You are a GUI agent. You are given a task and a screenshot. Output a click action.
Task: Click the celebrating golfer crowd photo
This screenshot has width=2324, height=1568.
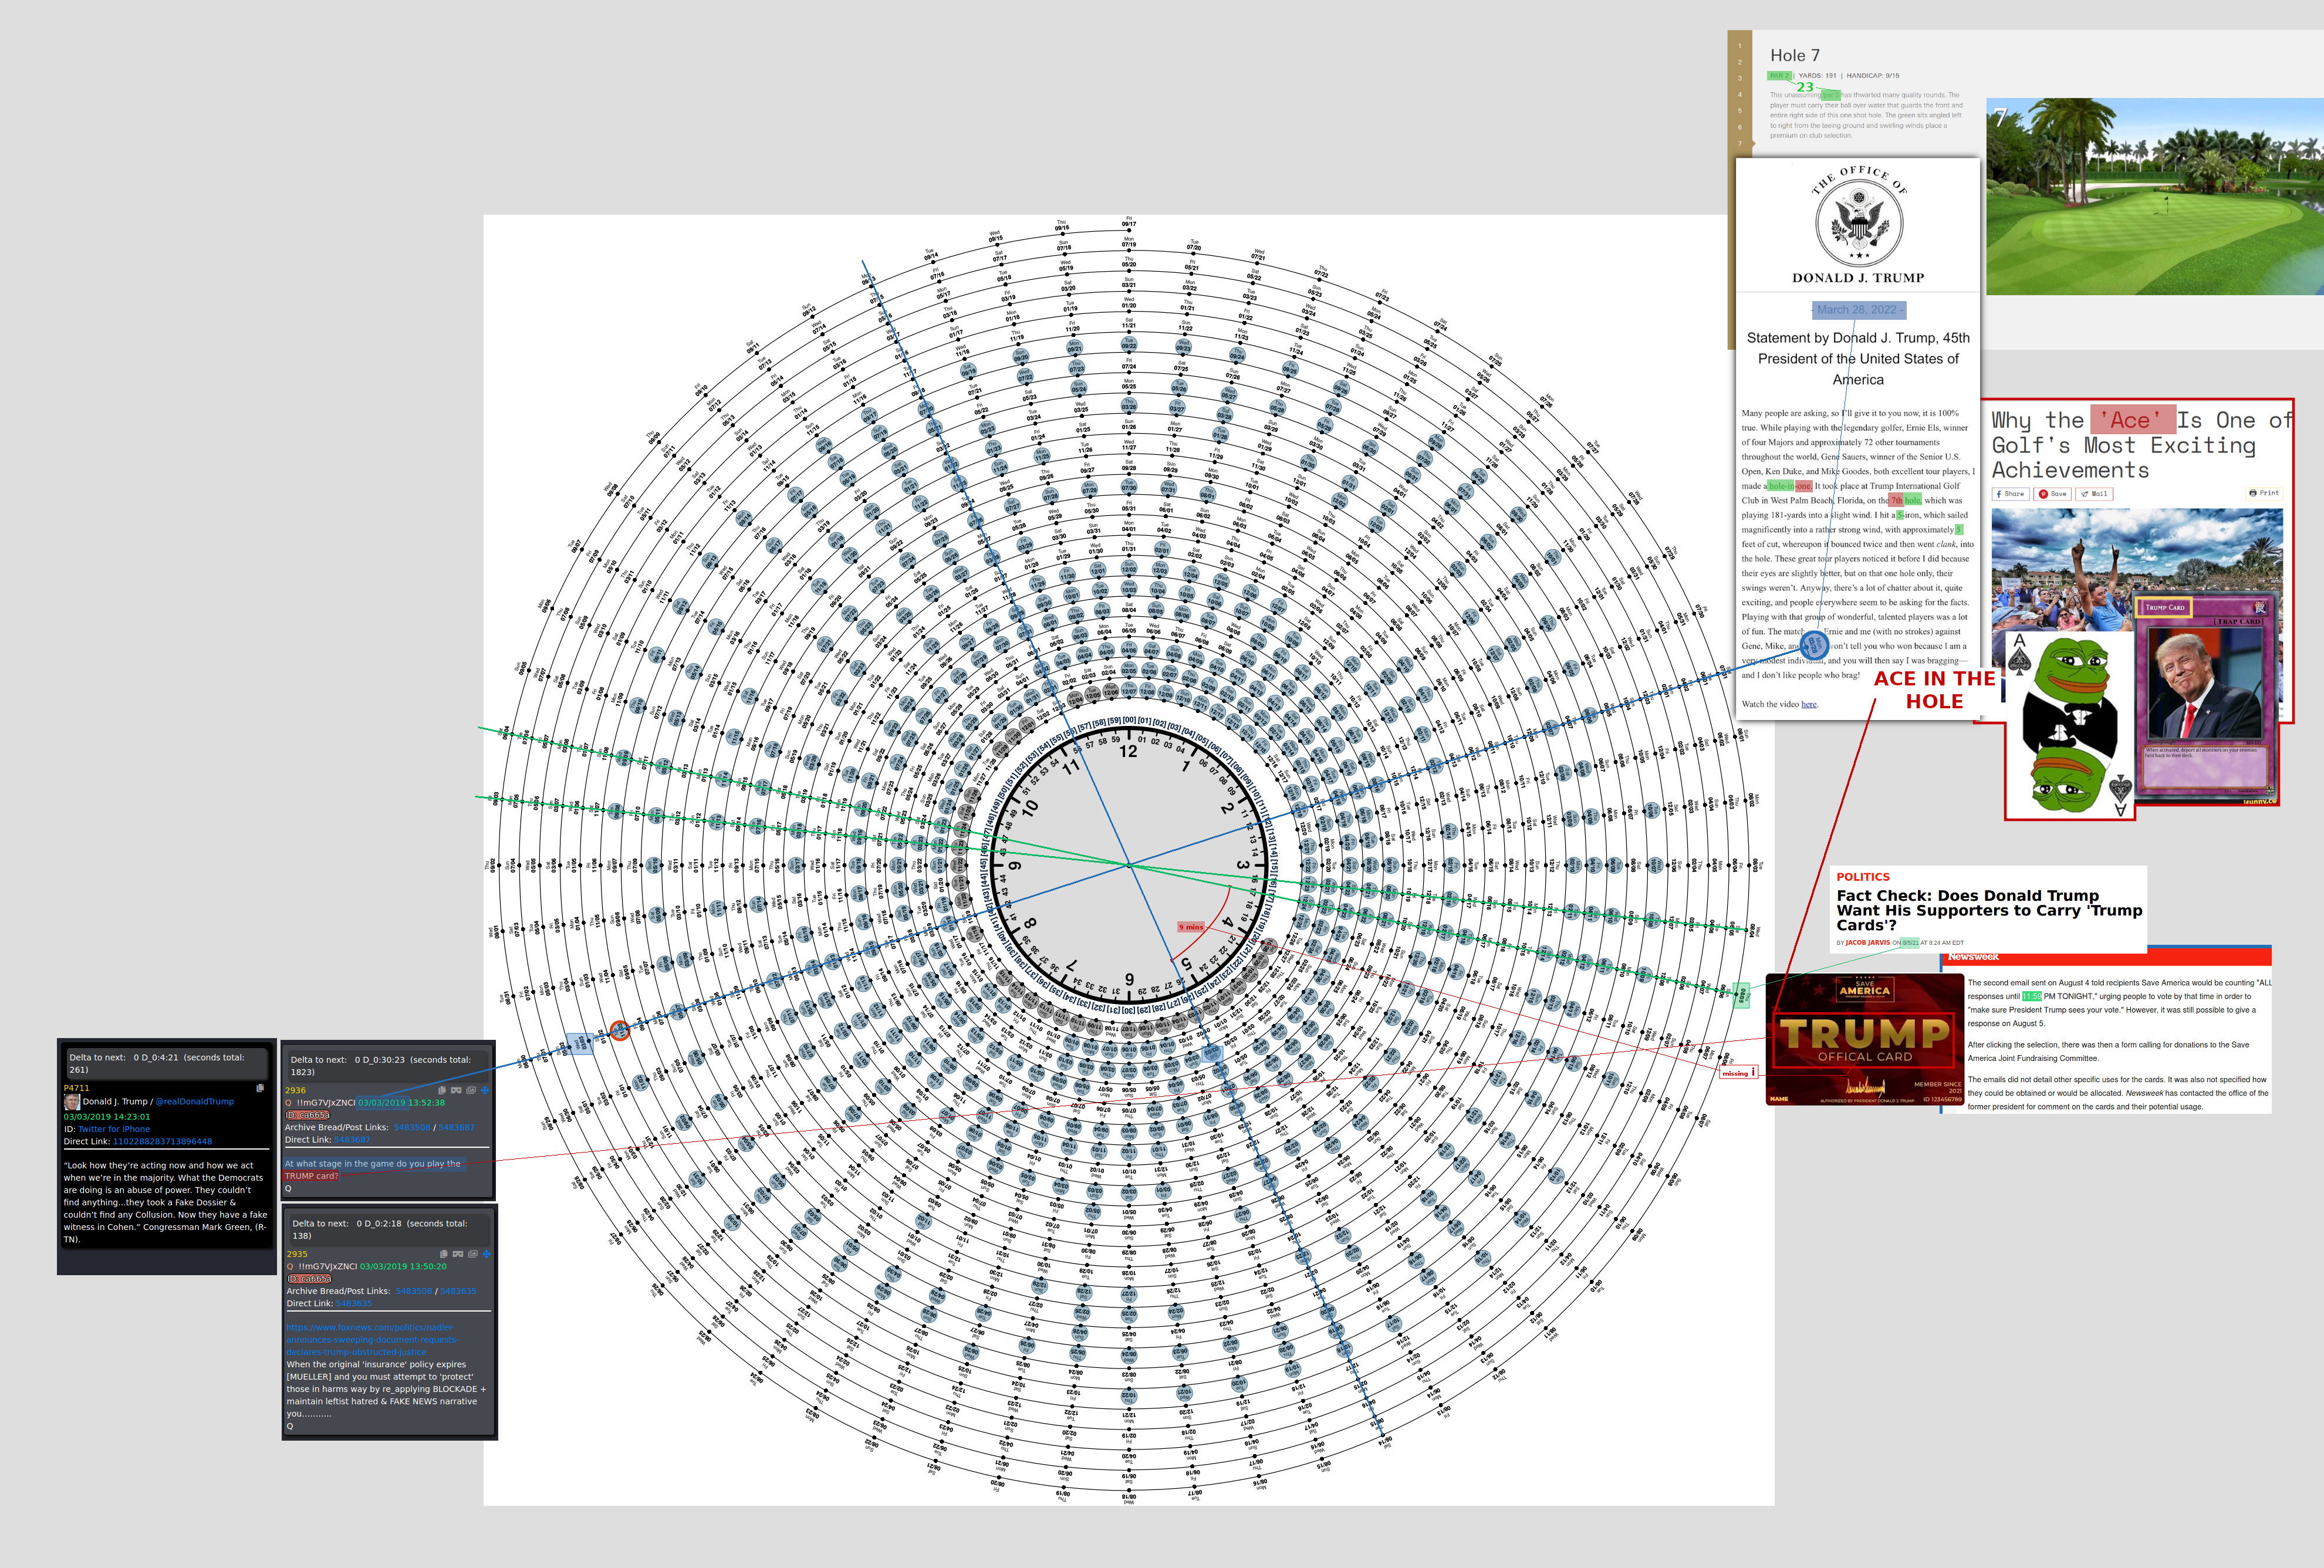(2137, 570)
